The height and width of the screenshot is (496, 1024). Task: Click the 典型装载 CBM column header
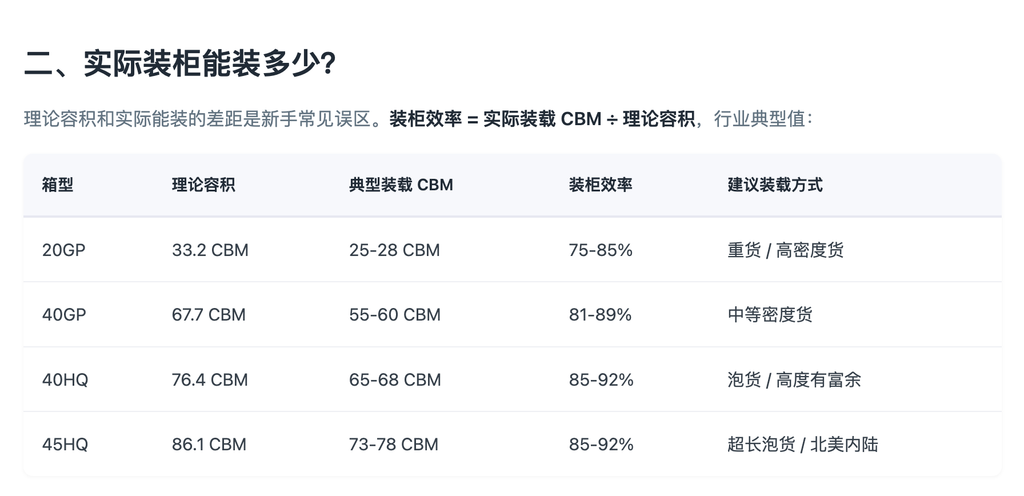coord(401,185)
